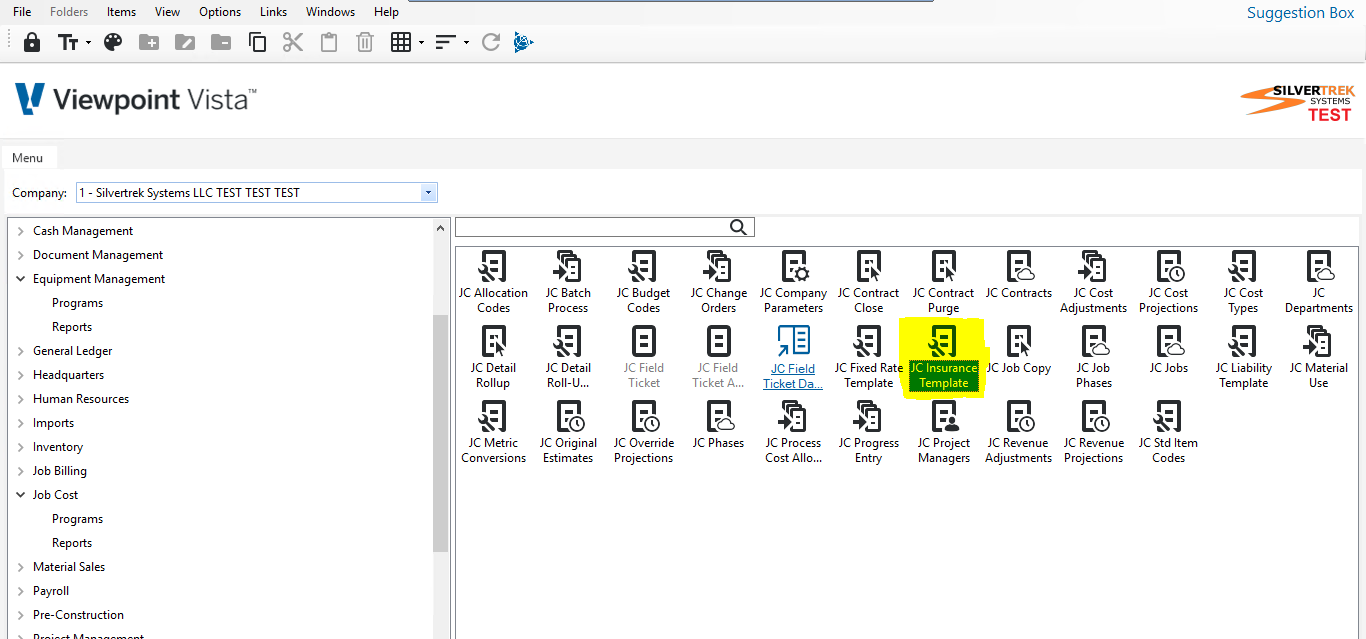Expand the Cash Management folder
Screen dimensions: 1366x639
coord(21,231)
